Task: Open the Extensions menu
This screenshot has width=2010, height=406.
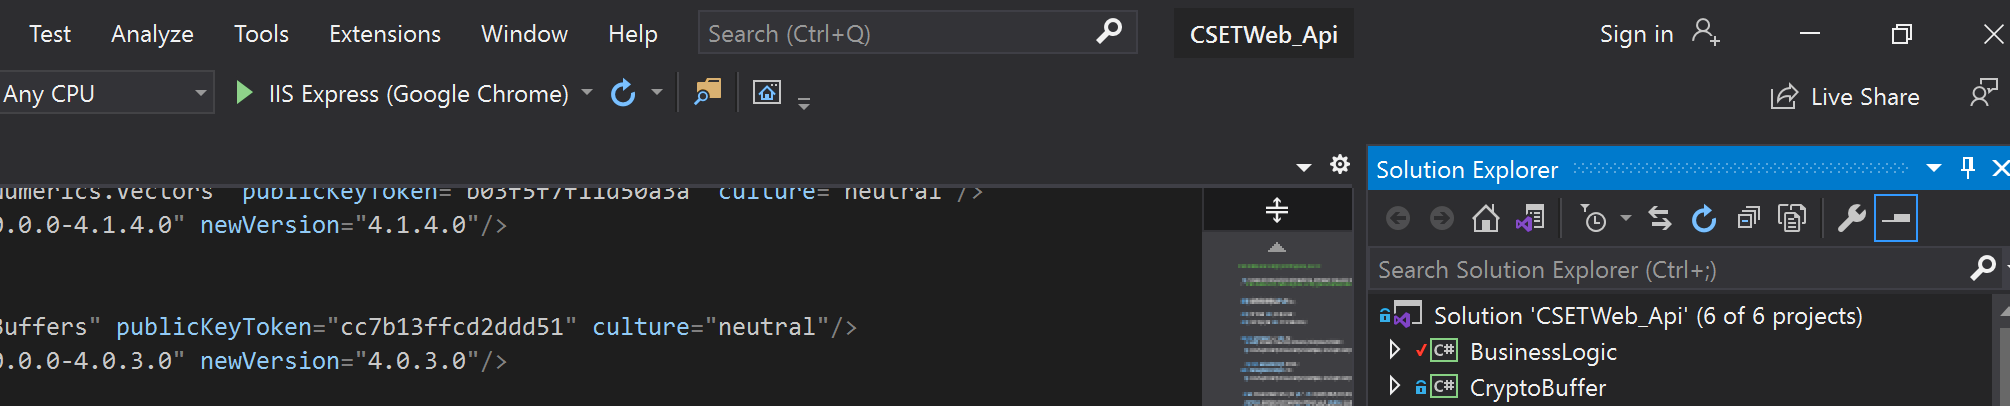Action: tap(385, 34)
